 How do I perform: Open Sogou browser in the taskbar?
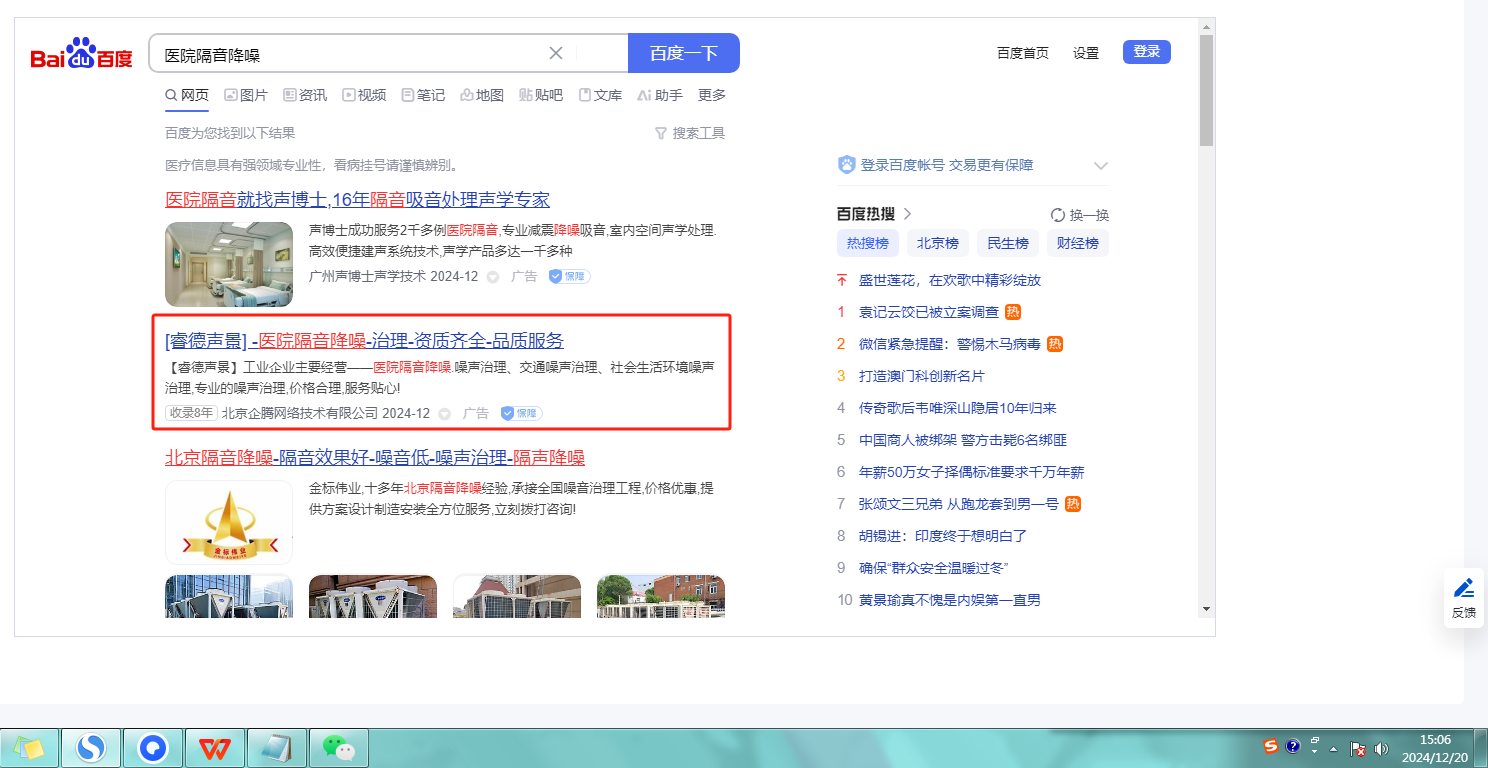click(x=91, y=747)
